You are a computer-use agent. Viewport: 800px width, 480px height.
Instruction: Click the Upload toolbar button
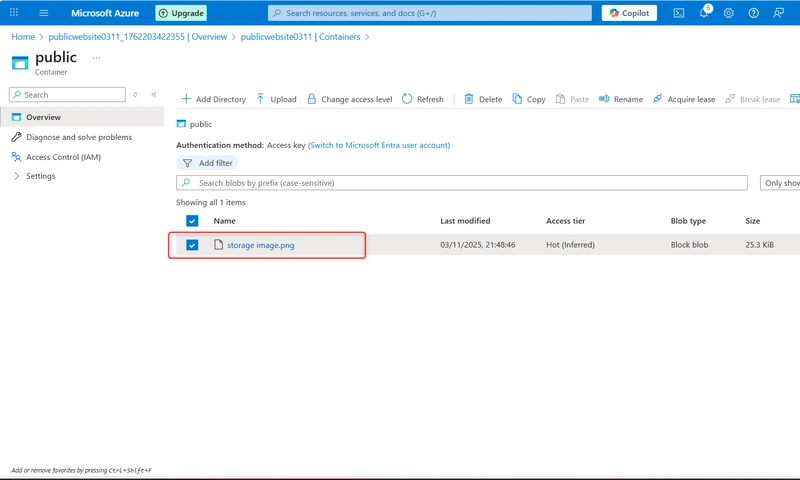276,99
